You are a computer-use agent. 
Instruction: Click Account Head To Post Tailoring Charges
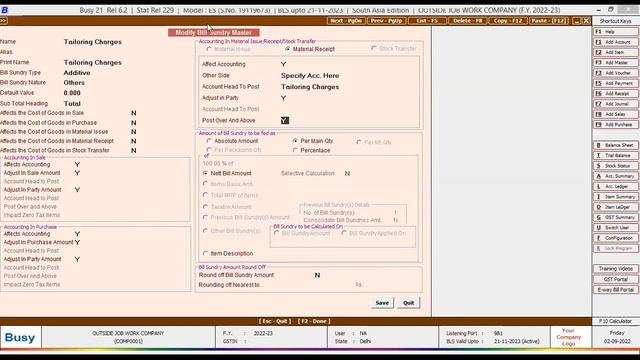[x=310, y=87]
